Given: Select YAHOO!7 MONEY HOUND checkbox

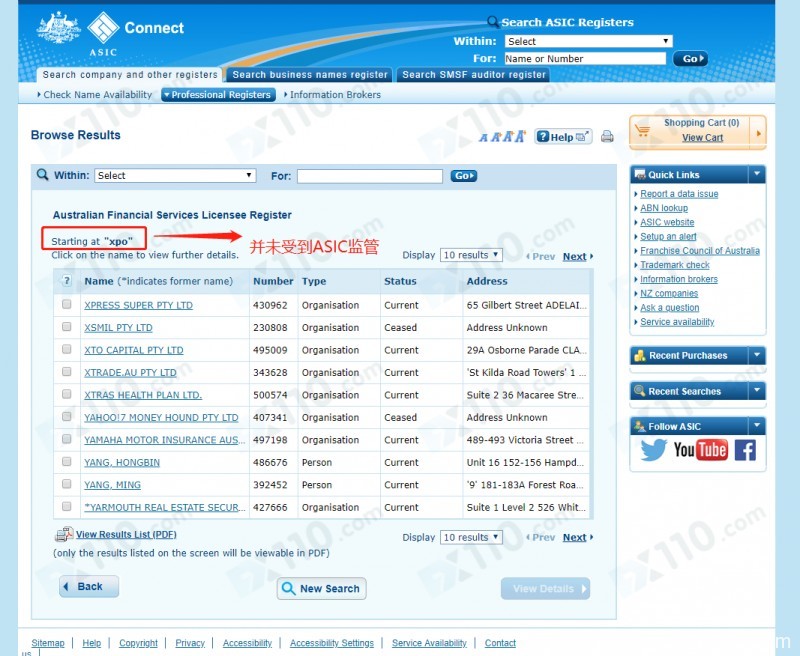Looking at the screenshot, I should point(66,416).
